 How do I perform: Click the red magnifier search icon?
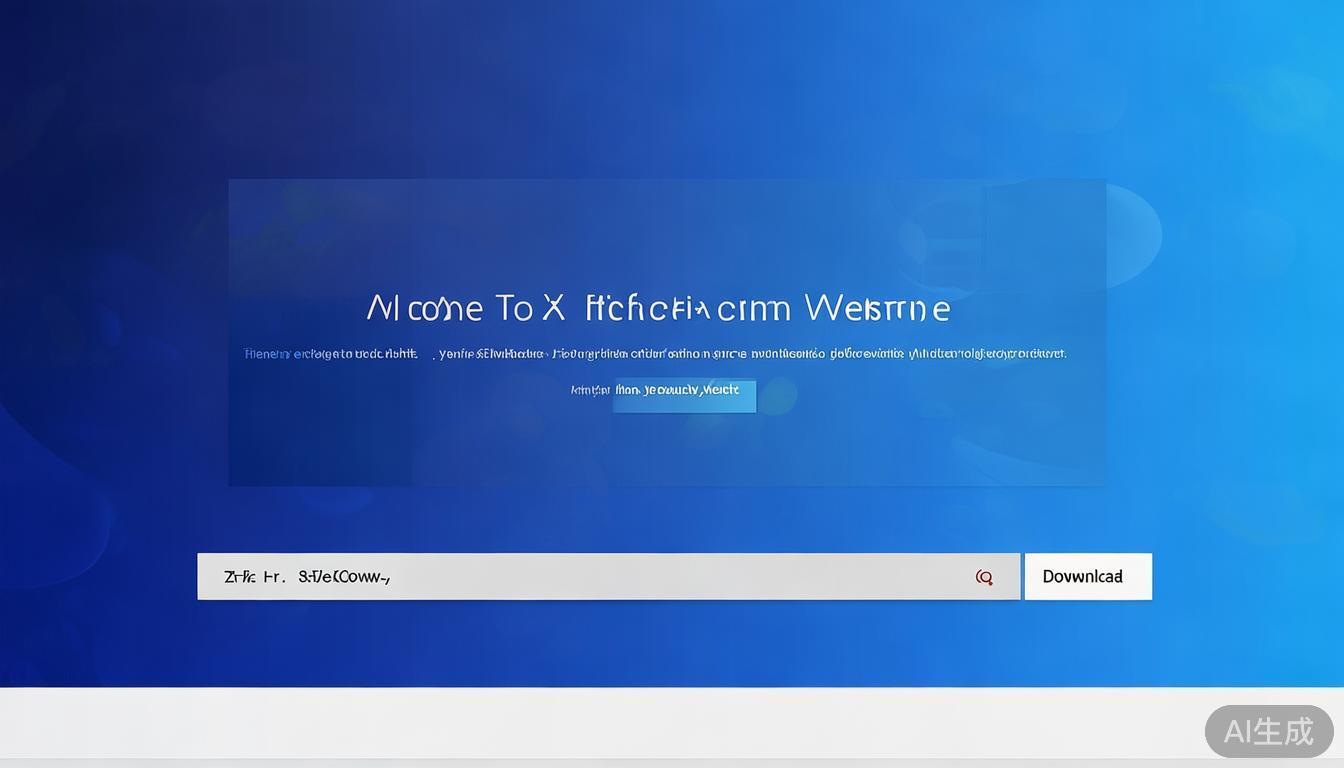(984, 577)
